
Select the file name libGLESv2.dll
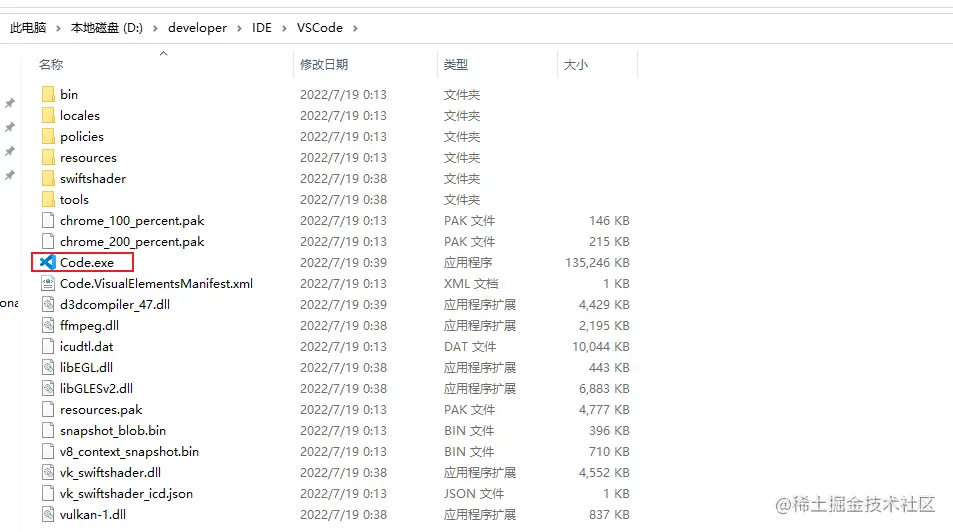click(x=96, y=389)
